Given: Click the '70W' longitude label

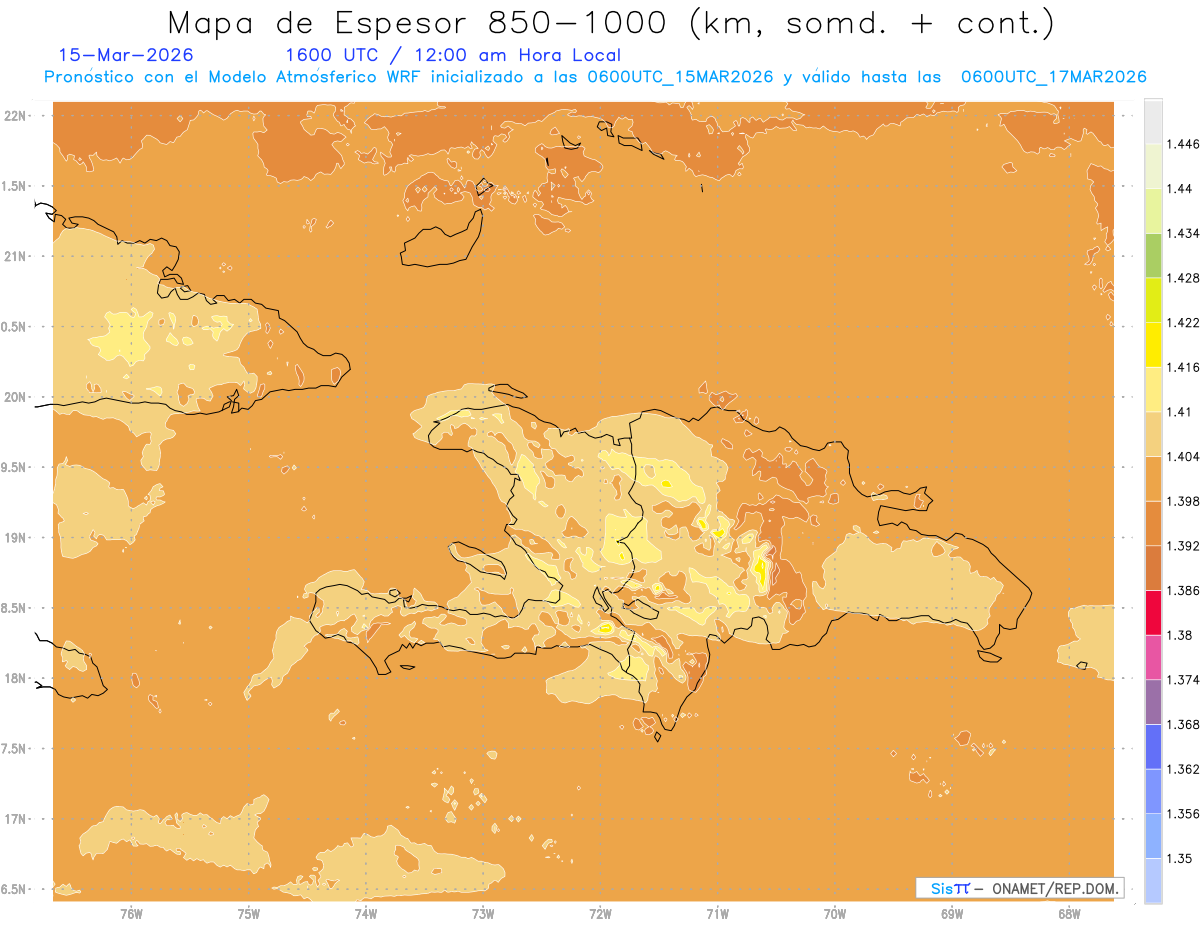Looking at the screenshot, I should [x=834, y=914].
